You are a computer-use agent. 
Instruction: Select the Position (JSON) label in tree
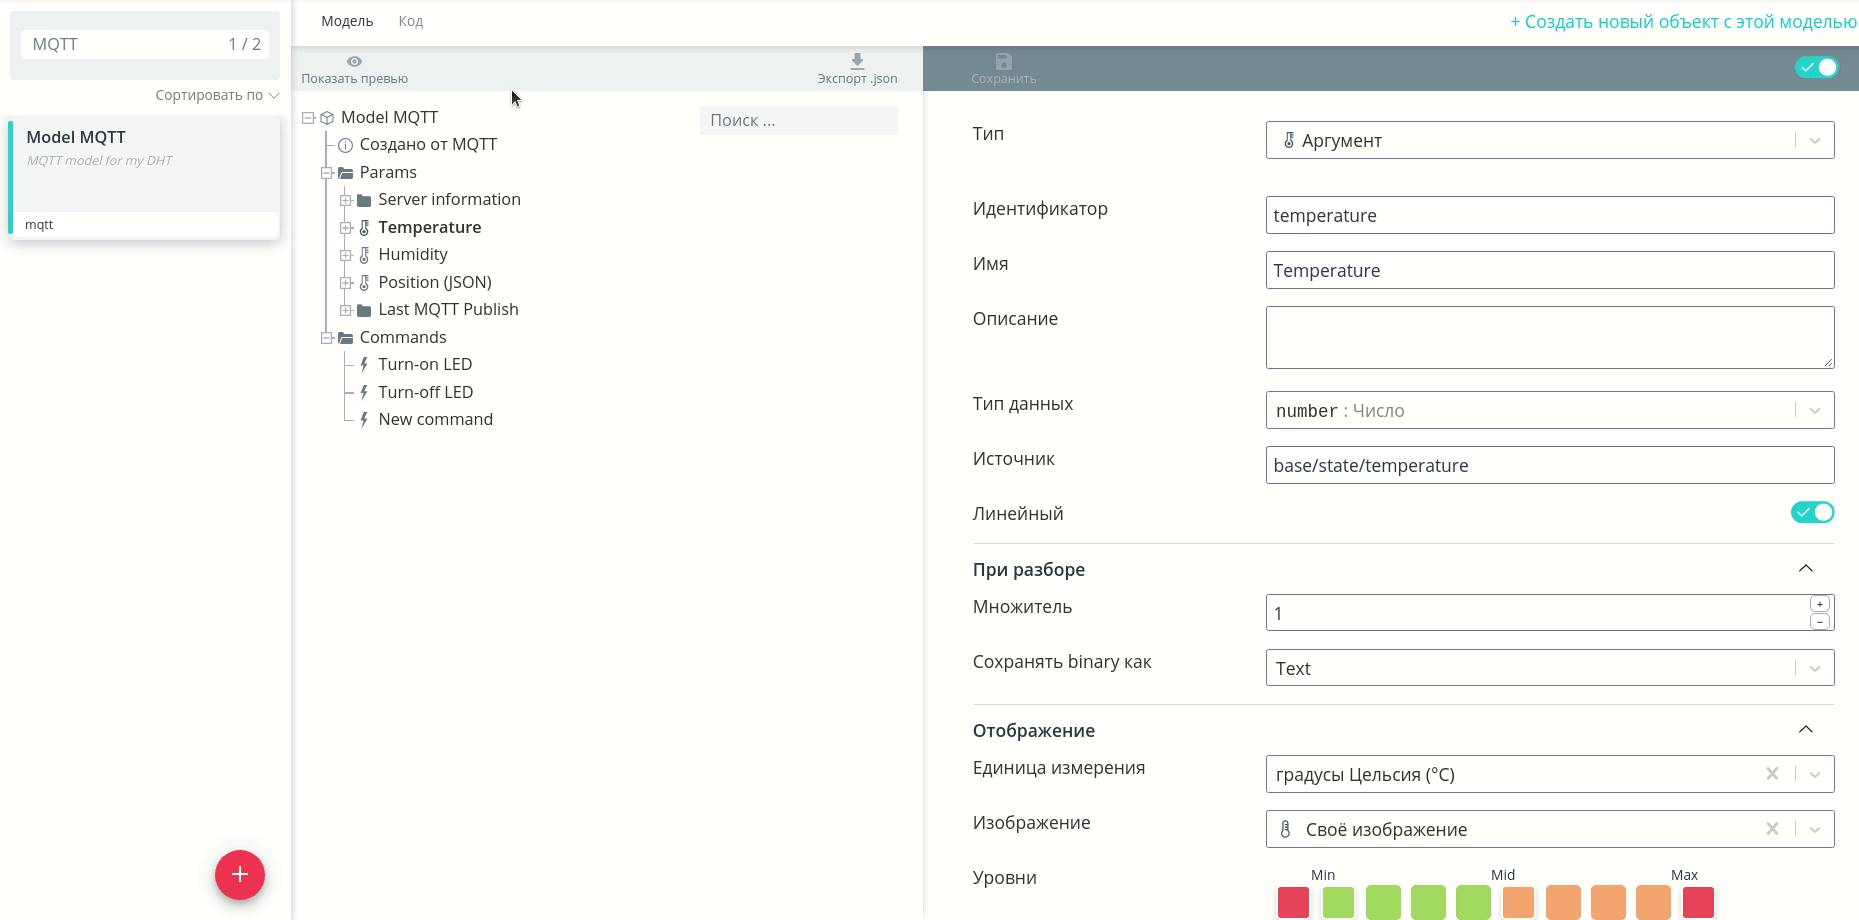tap(435, 283)
